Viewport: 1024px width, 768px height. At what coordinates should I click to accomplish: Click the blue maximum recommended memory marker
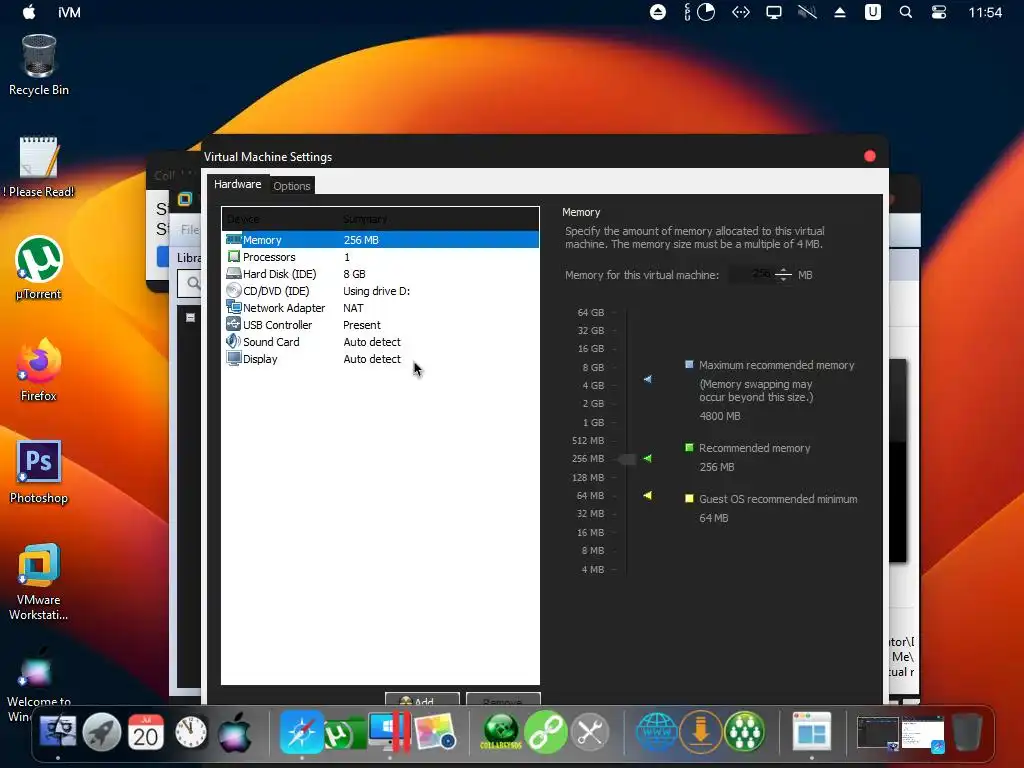tap(648, 379)
